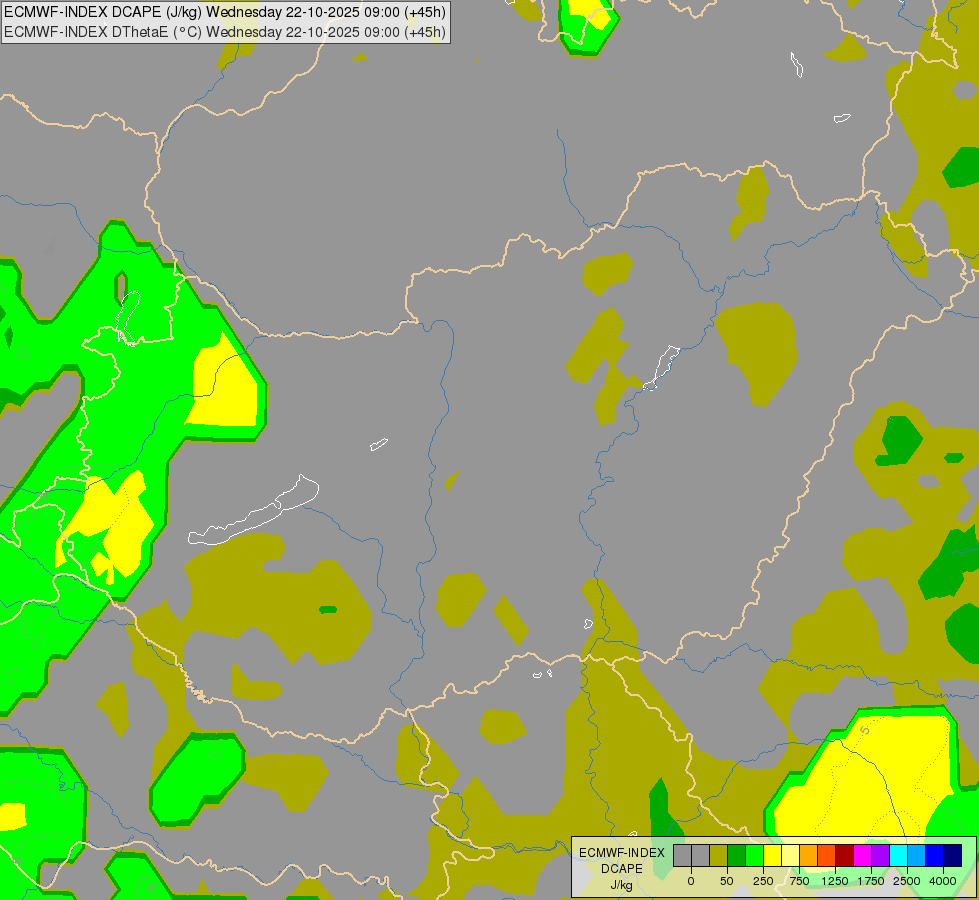Click the pale yellow legend swatch

click(790, 855)
